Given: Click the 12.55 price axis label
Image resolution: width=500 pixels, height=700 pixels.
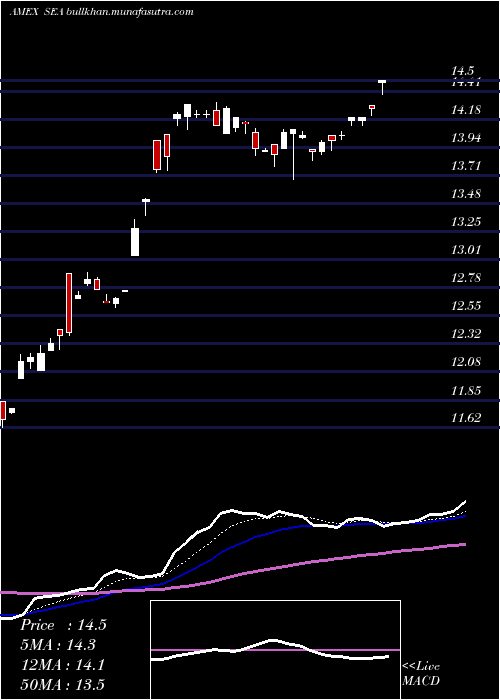Looking at the screenshot, I should [x=466, y=306].
